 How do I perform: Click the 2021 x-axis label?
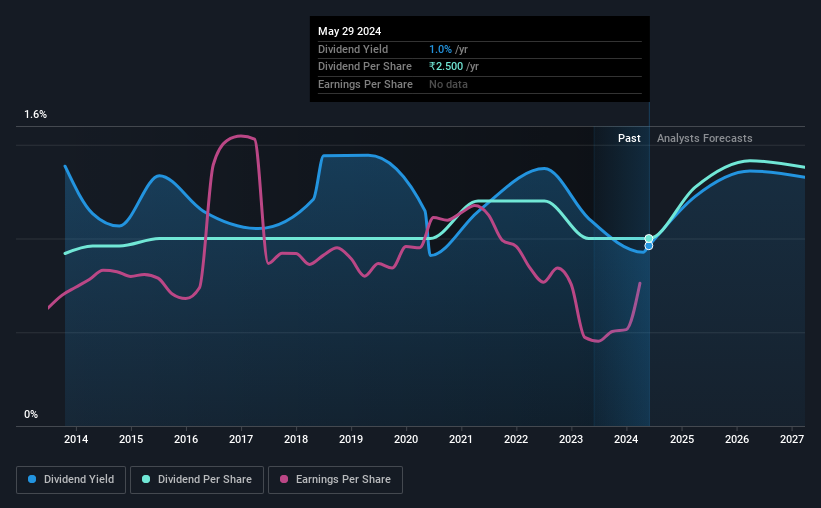pyautogui.click(x=461, y=439)
